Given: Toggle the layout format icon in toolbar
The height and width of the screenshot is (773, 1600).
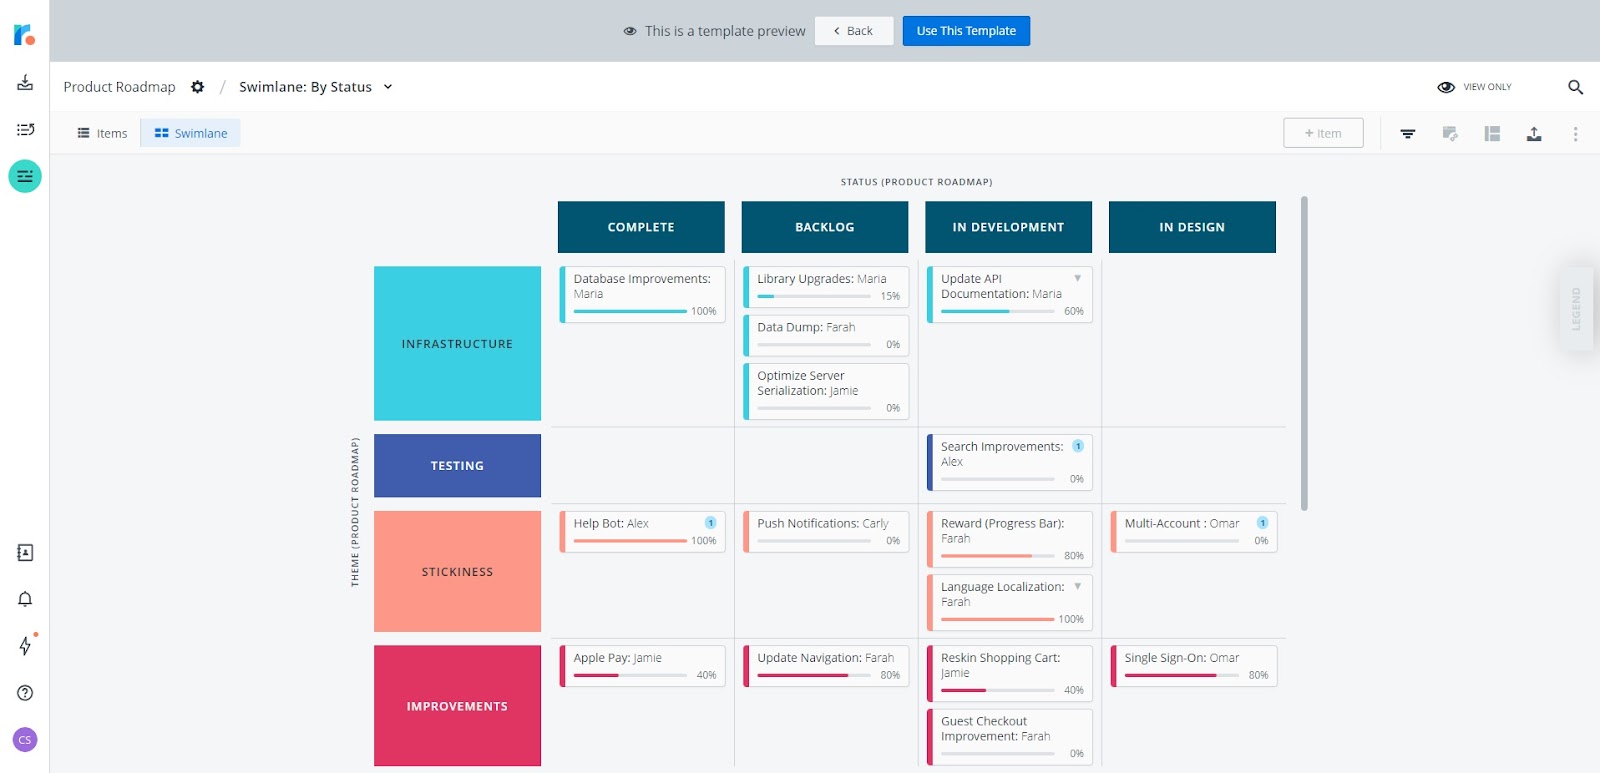Looking at the screenshot, I should [x=1492, y=133].
